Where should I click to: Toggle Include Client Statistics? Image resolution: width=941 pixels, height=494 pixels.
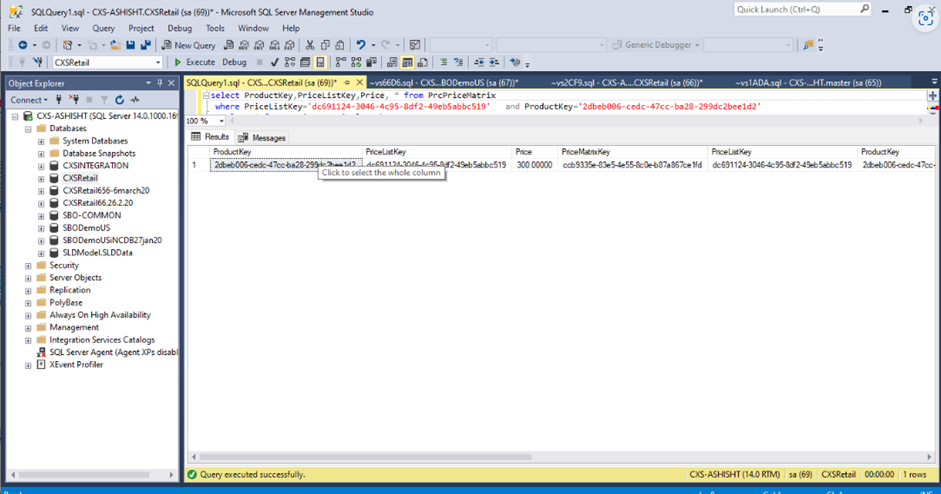tap(371, 62)
